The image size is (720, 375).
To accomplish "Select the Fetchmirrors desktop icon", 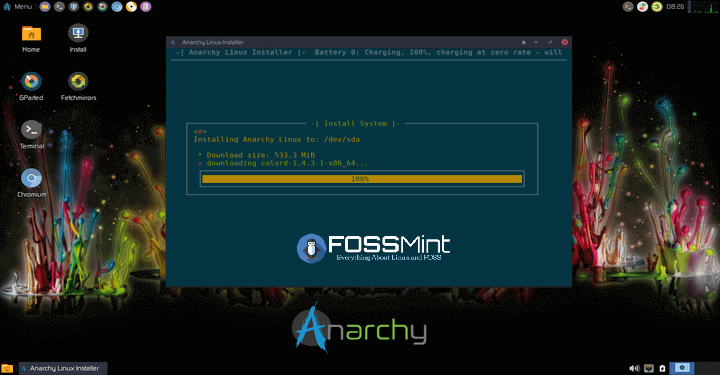I will pos(79,87).
